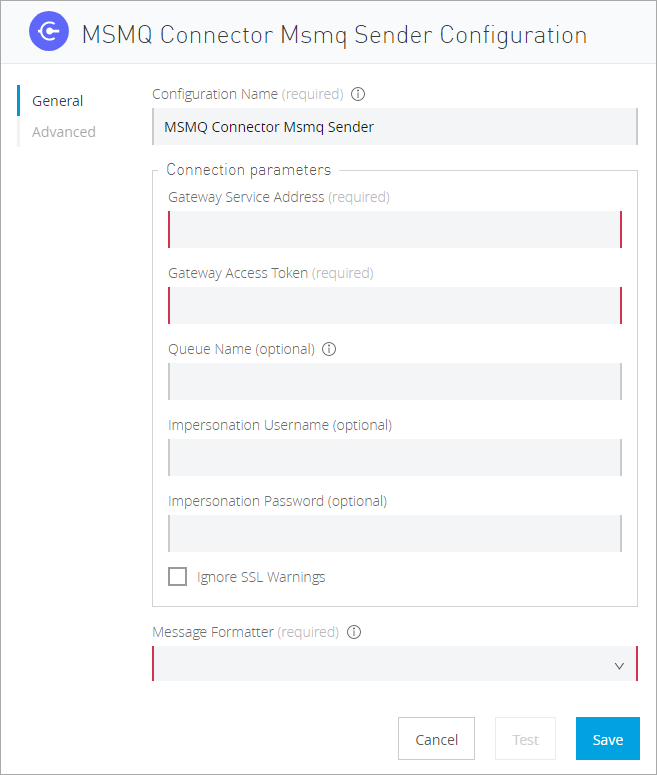Click the Impersonation Username field
657x775 pixels.
coord(394,458)
